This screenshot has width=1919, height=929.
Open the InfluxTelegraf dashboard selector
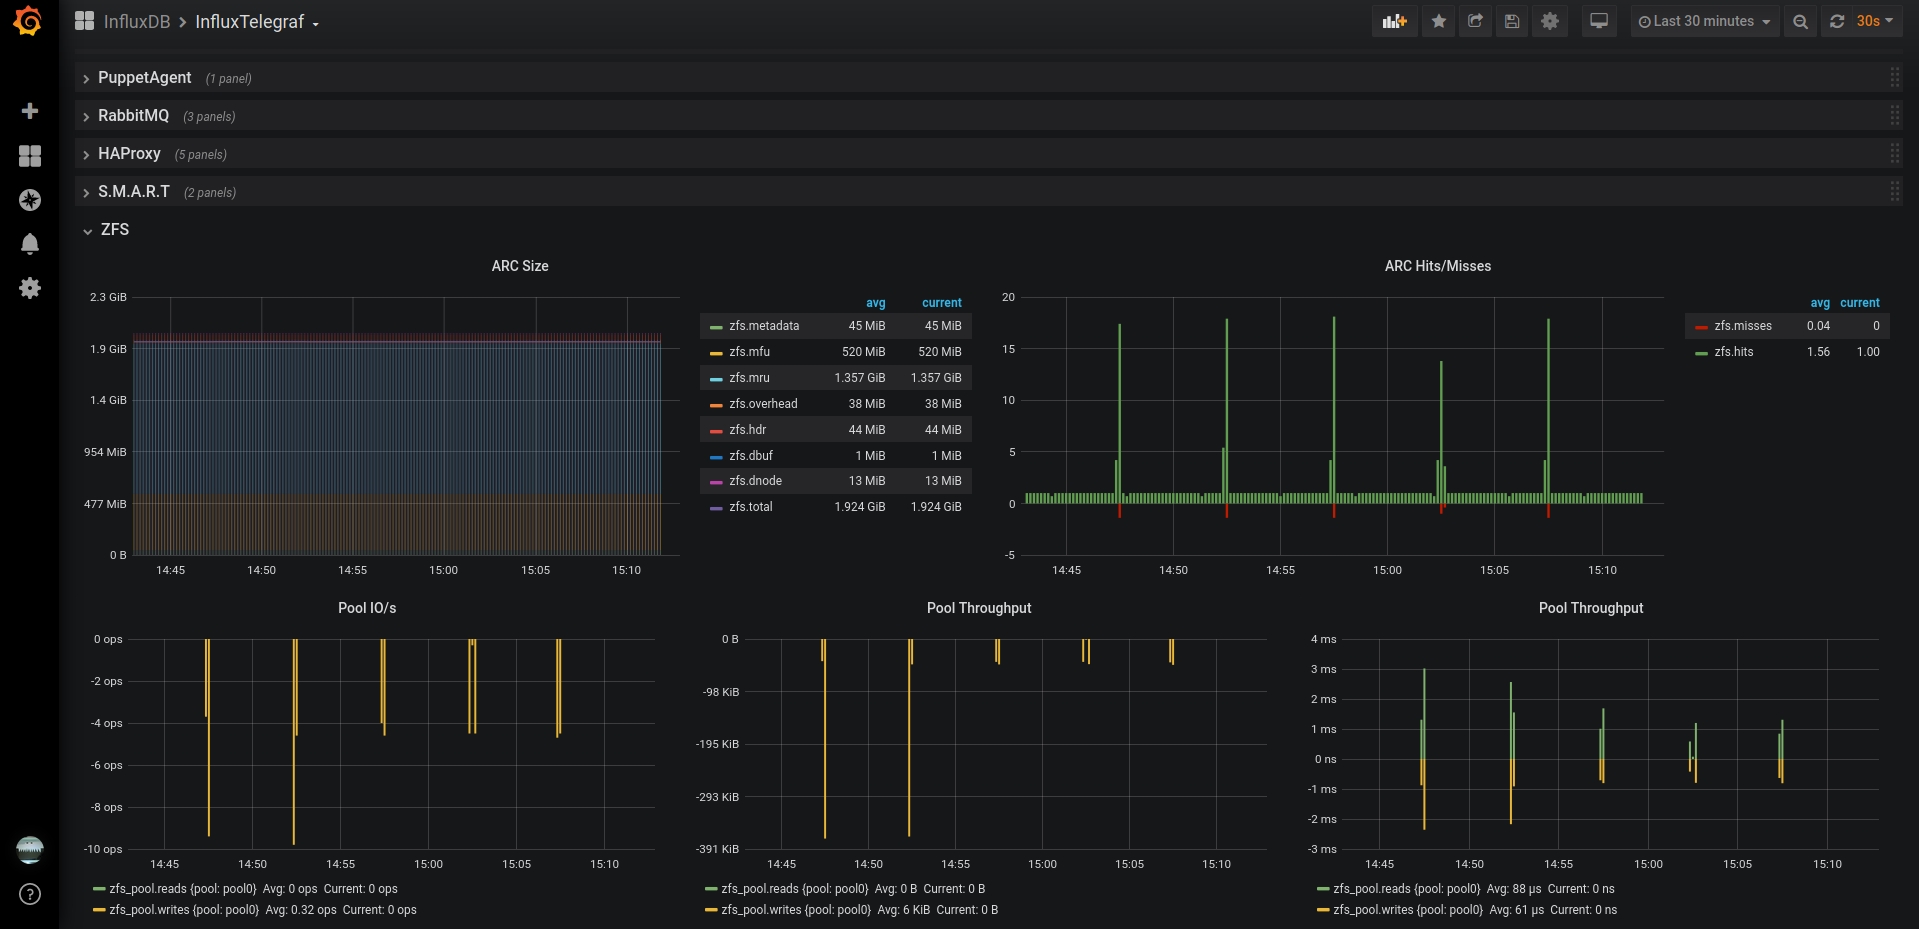click(x=257, y=22)
